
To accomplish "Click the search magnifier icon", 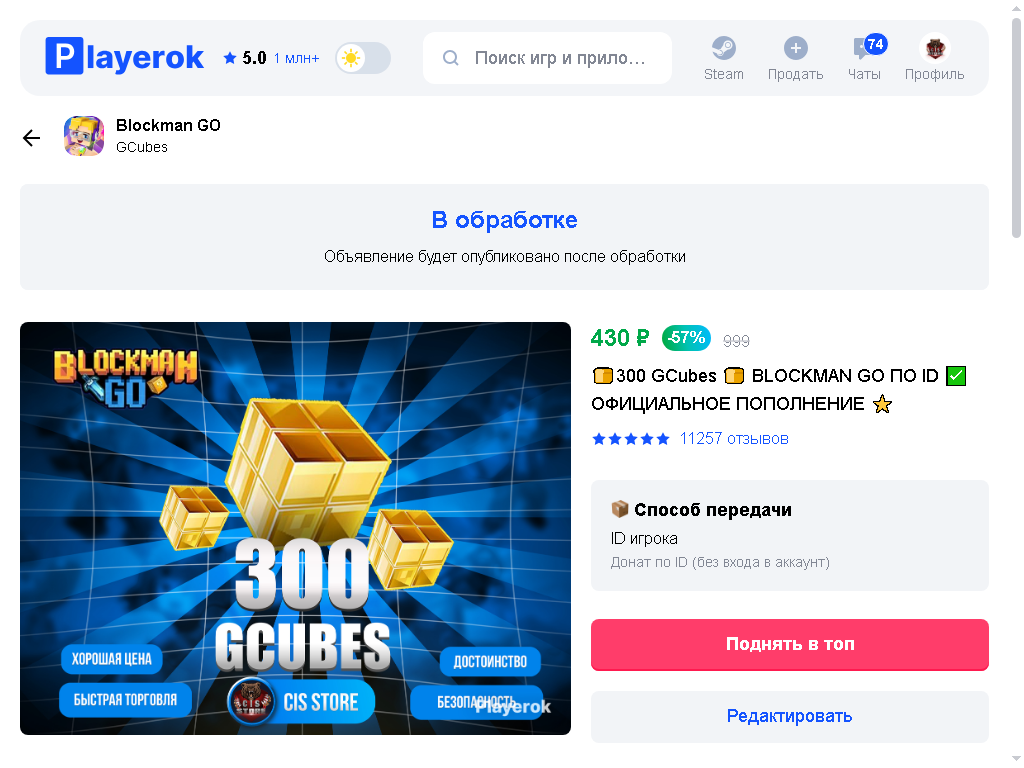I will (451, 58).
